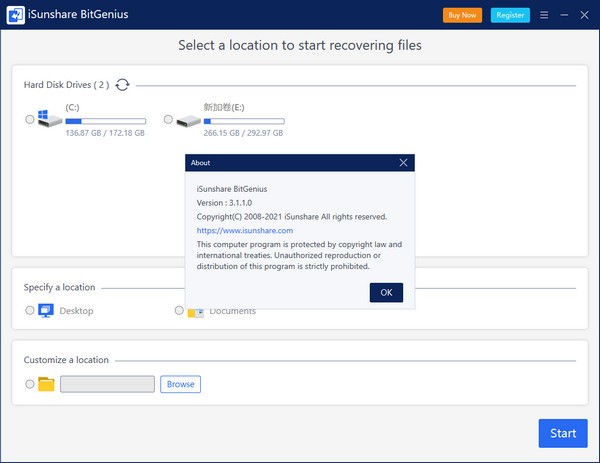Screen dimensions: 600x463
Task: Click the custom location path field
Action: pos(107,384)
